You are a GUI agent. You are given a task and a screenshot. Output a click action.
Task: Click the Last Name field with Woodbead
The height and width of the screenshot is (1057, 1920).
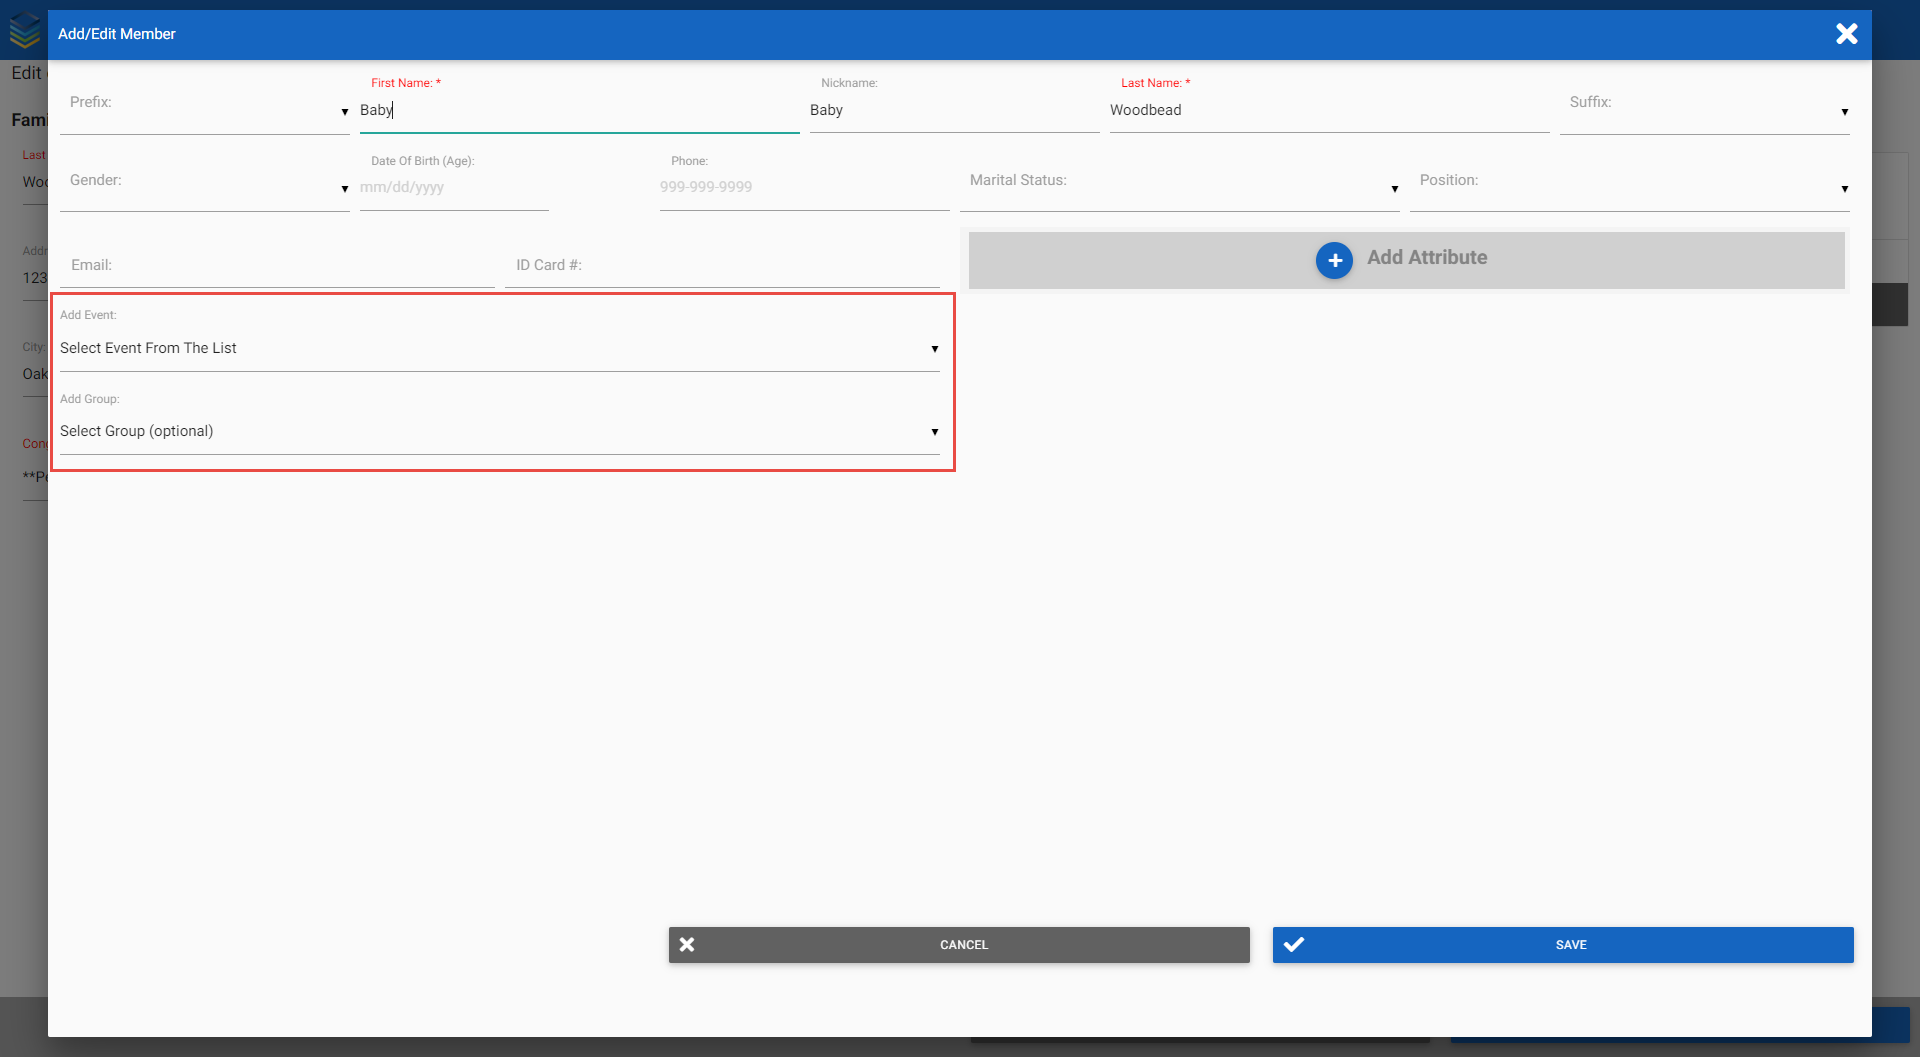coord(1330,110)
